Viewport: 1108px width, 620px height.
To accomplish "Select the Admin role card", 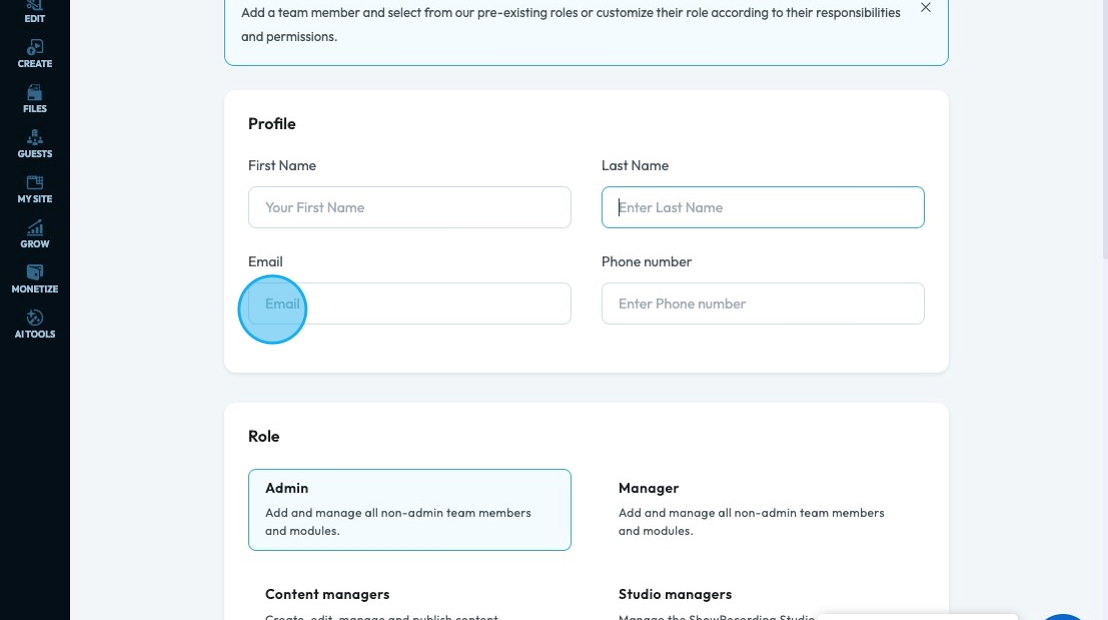I will click(409, 509).
